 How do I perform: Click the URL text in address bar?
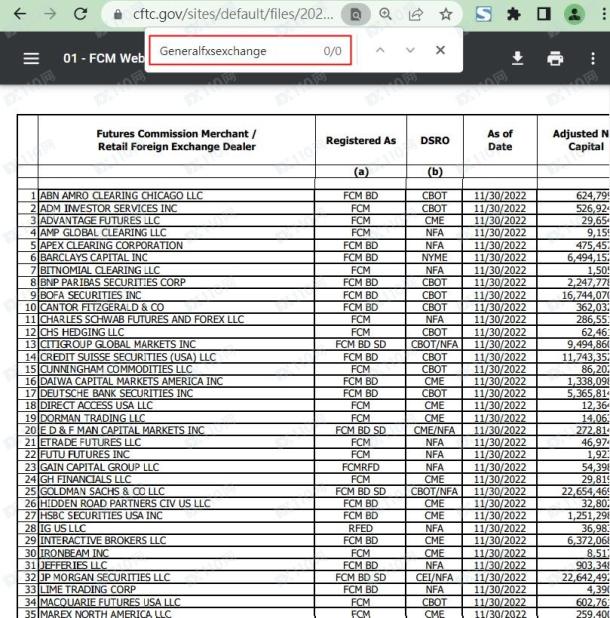(x=233, y=14)
